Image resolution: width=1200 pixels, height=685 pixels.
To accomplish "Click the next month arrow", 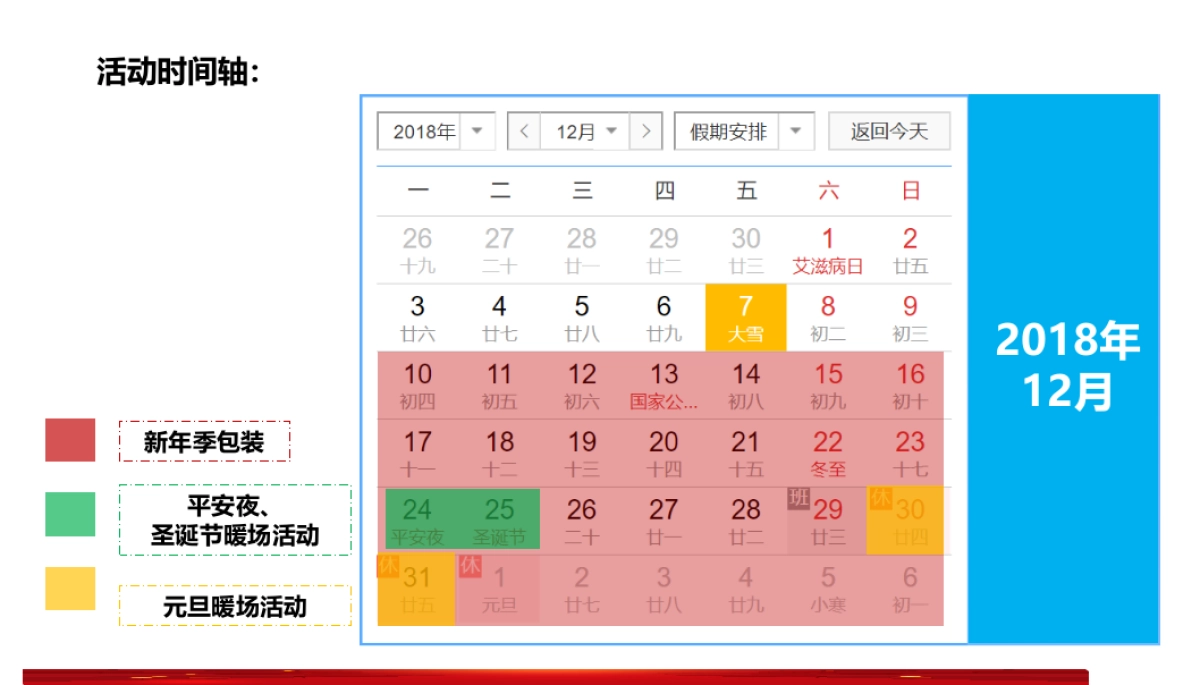I will 648,130.
